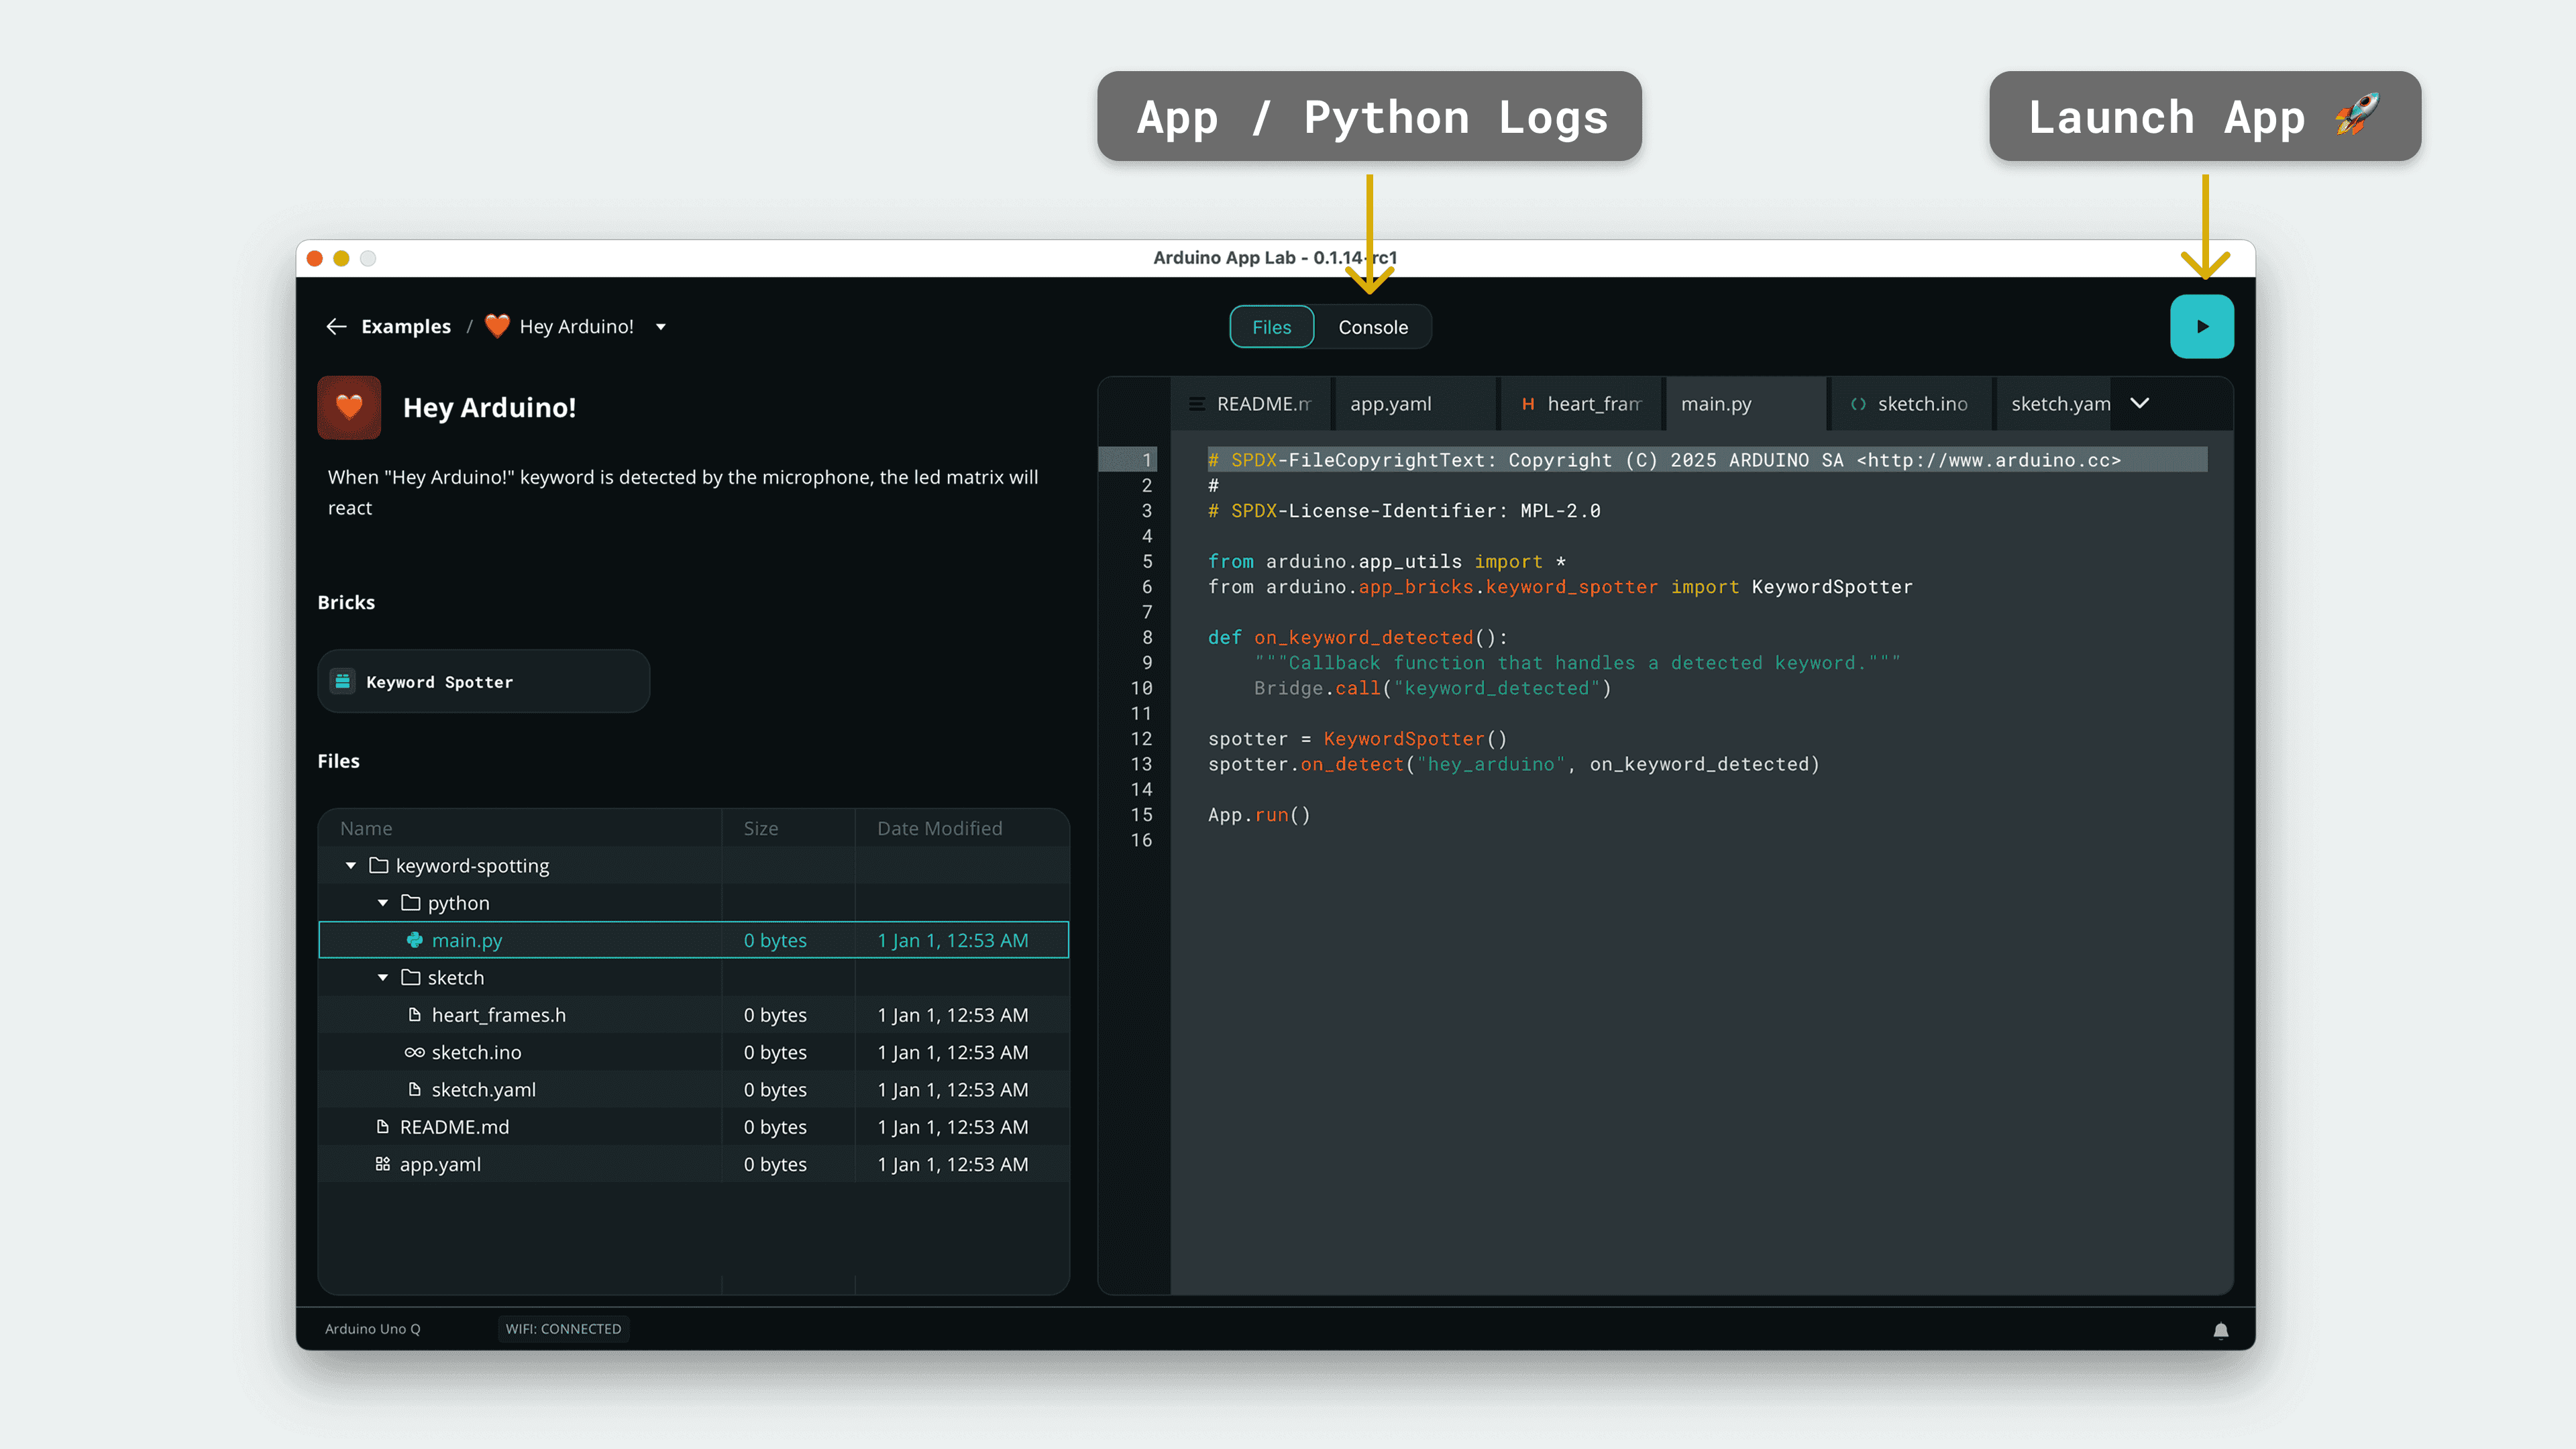
Task: Open the app.yaml editor tab
Action: coord(1390,403)
